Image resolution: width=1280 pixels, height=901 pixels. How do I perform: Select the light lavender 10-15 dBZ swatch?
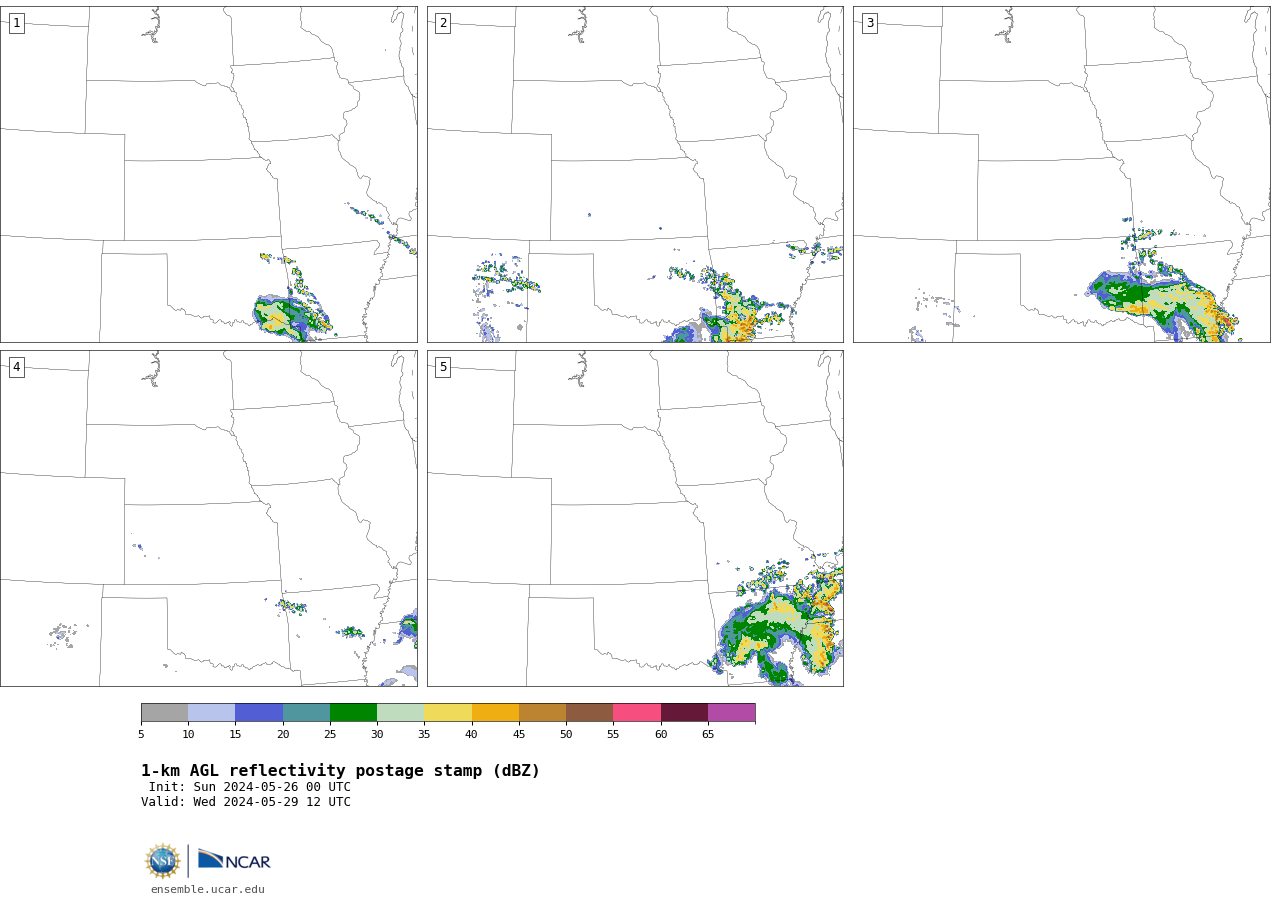coord(212,713)
